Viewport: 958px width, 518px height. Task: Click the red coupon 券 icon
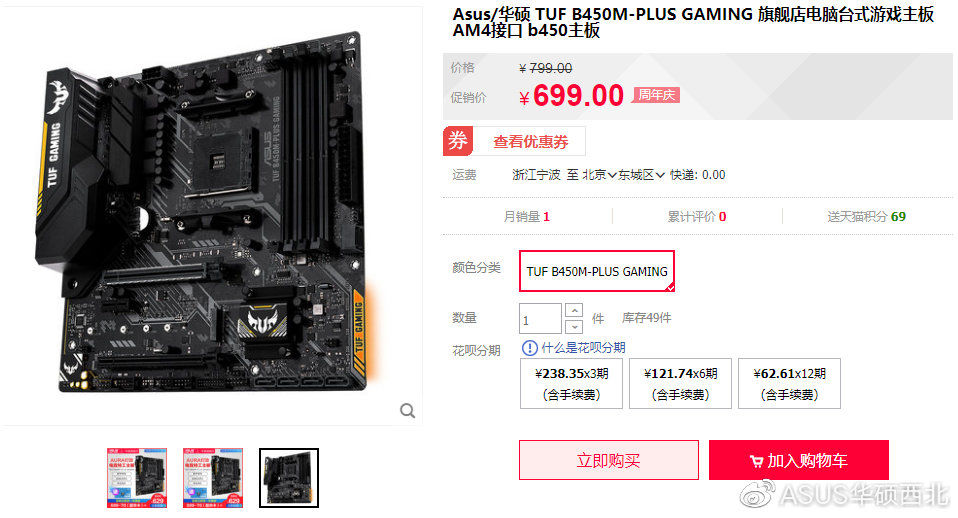coord(458,141)
